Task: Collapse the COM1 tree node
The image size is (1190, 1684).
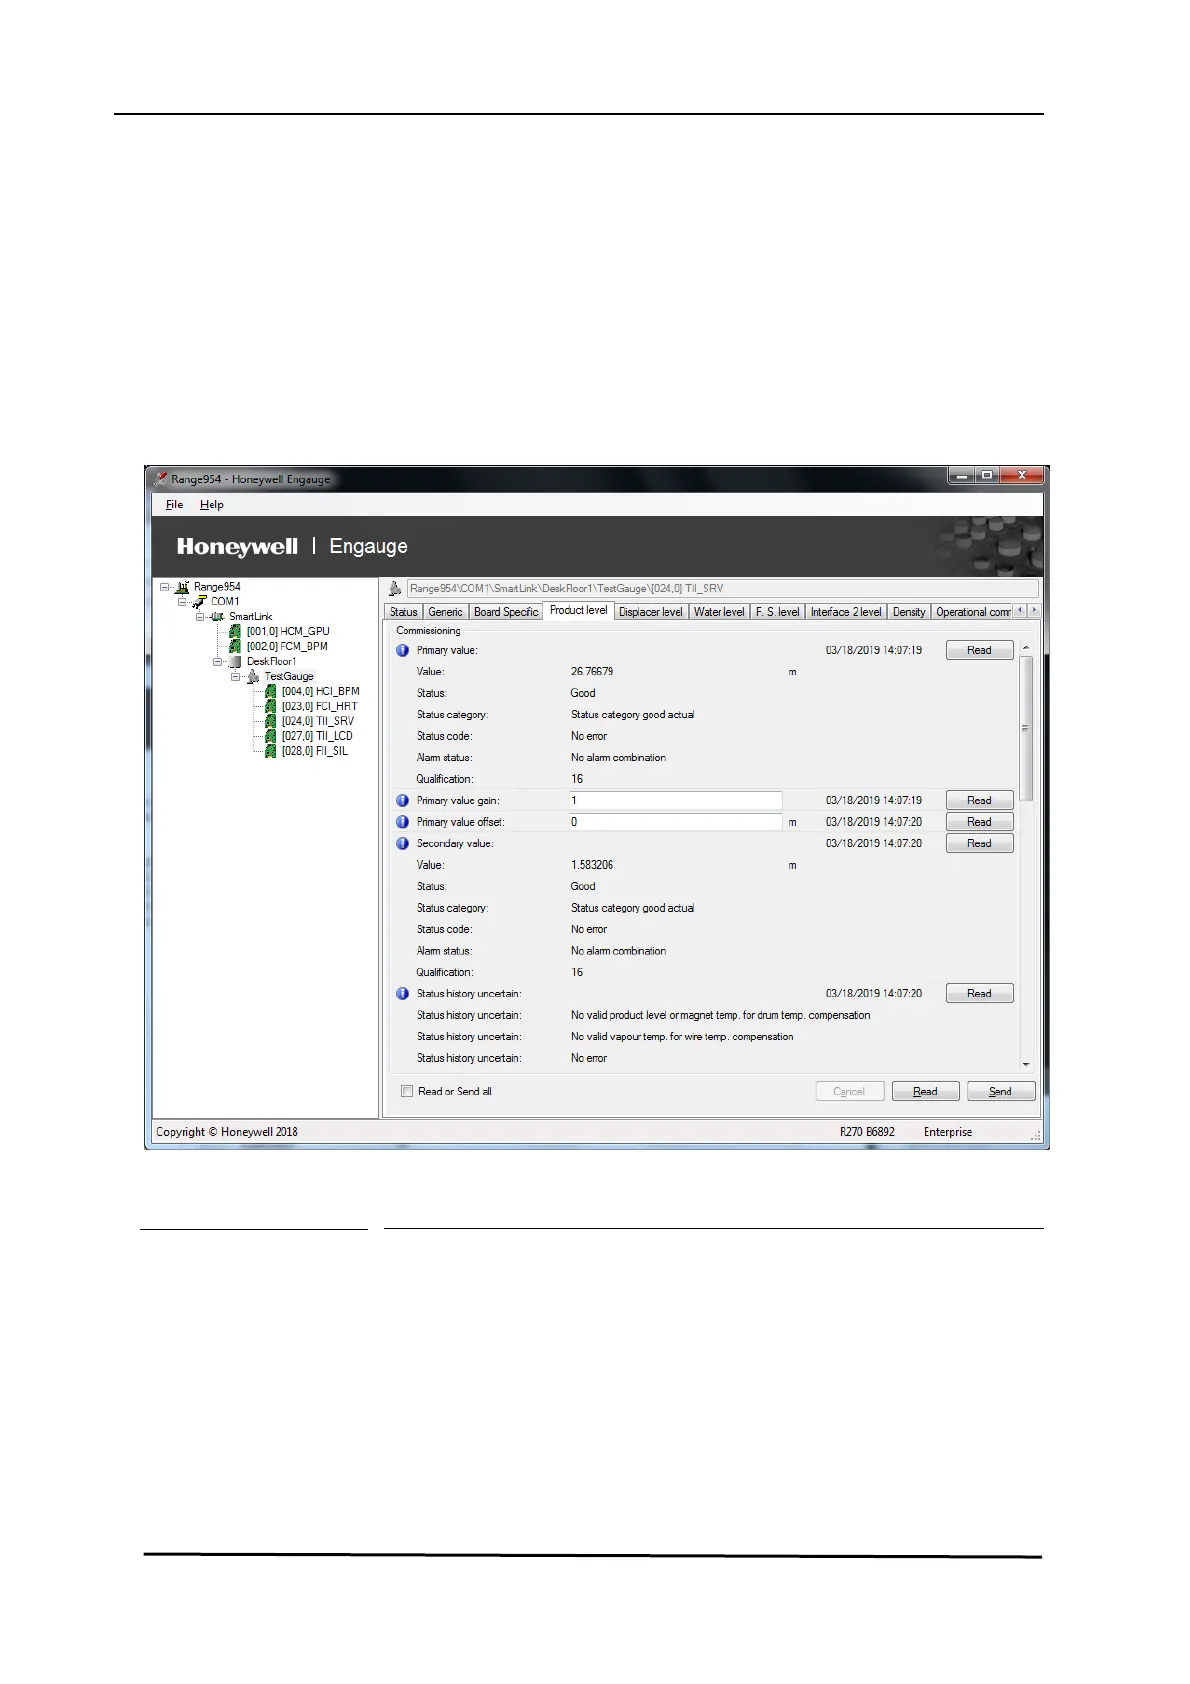Action: tap(183, 602)
